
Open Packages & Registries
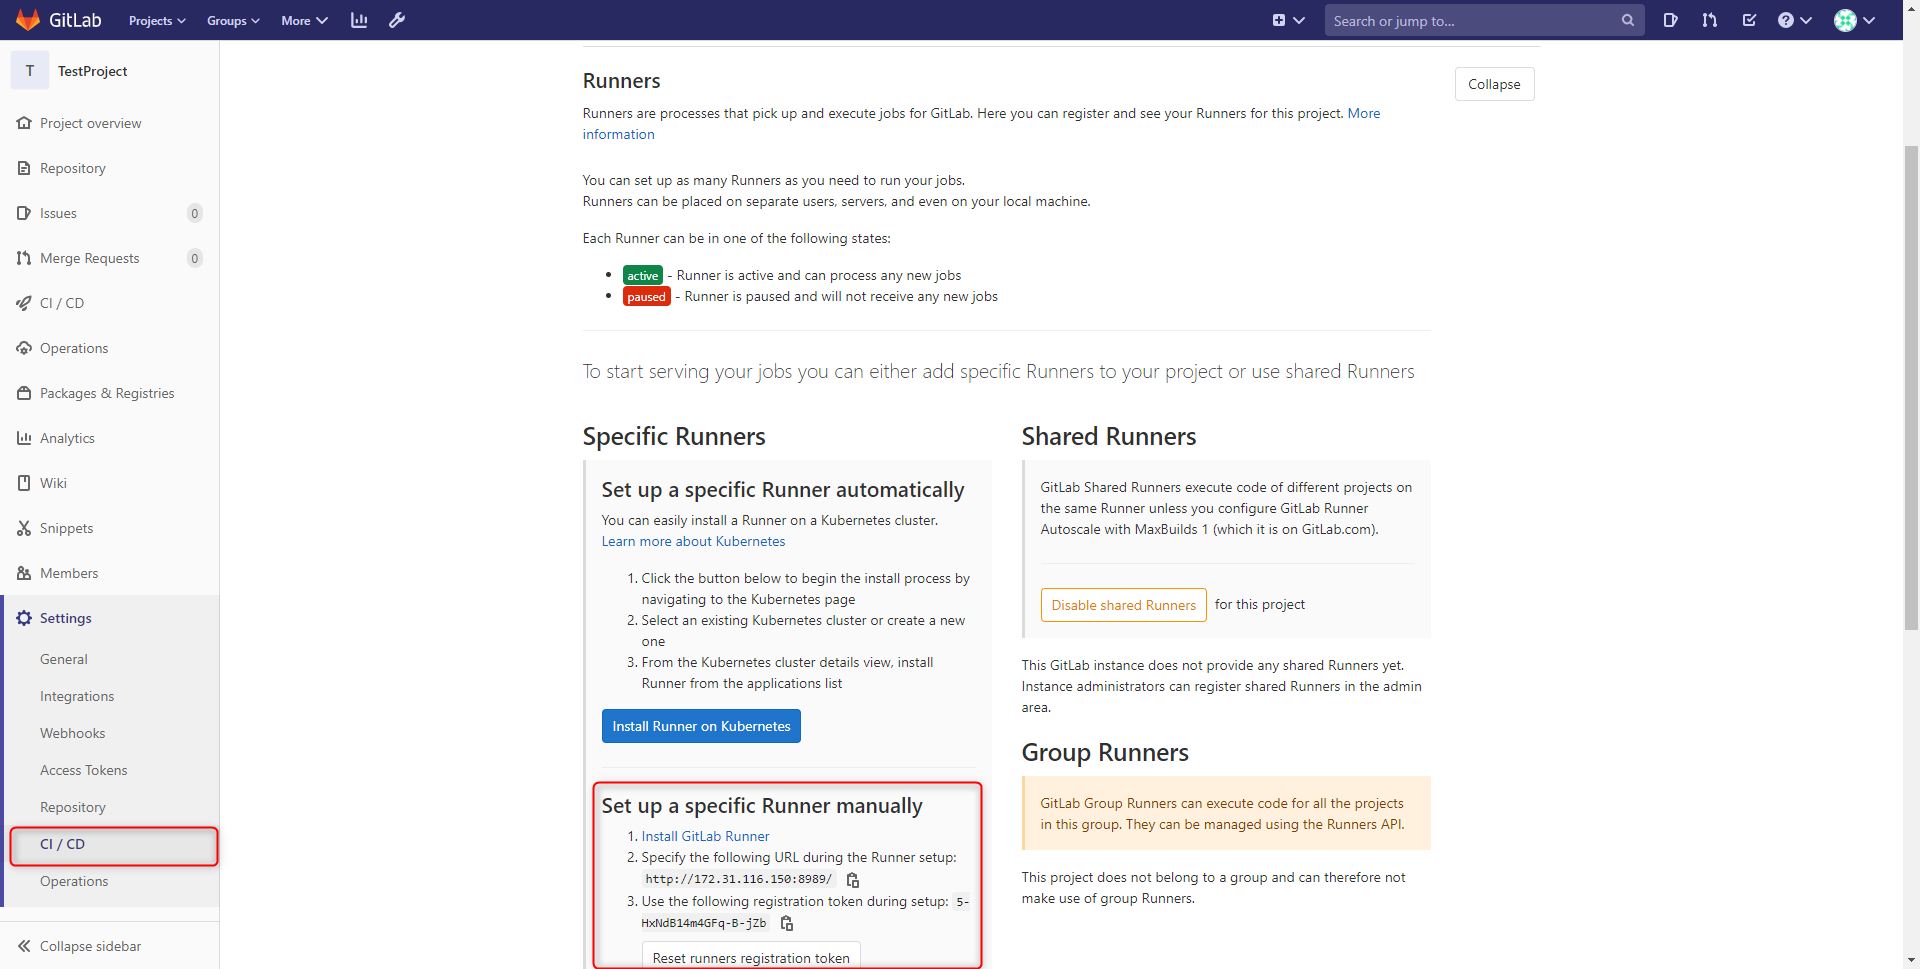pyautogui.click(x=109, y=393)
